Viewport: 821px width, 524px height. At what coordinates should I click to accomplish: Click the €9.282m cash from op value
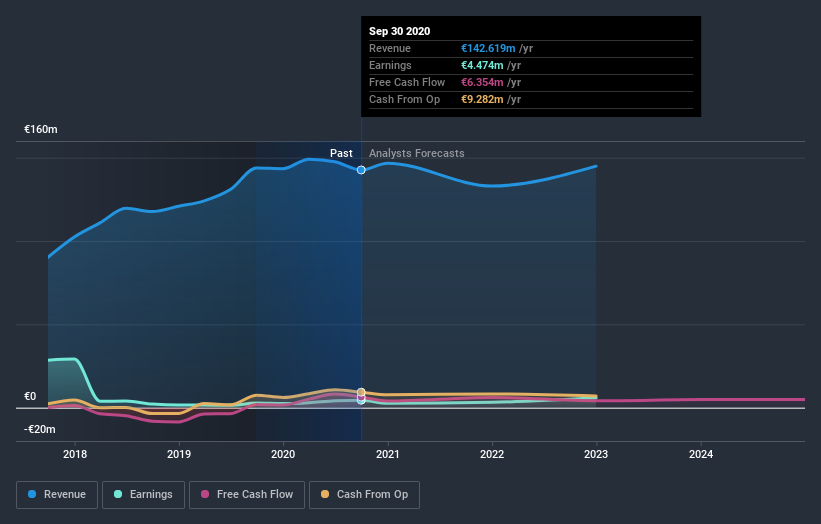click(x=482, y=99)
